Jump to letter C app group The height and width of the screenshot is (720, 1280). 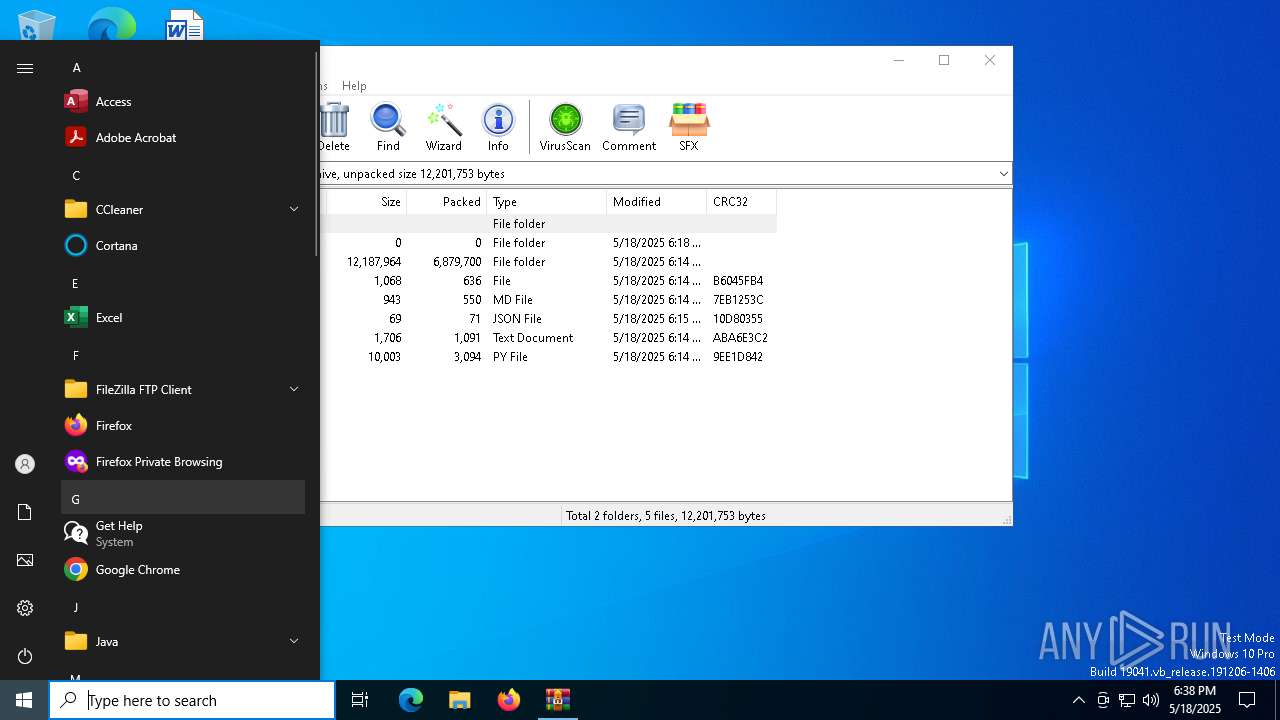183,175
